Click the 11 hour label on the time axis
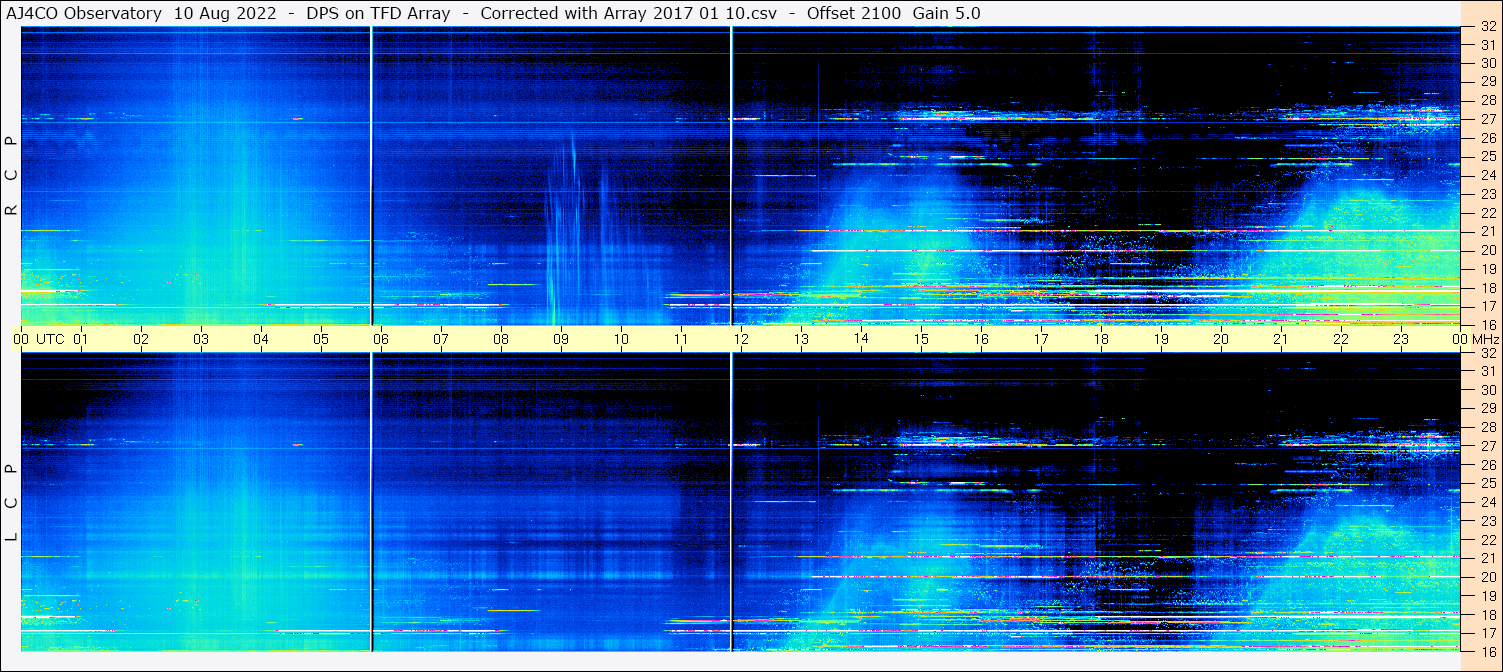 (x=681, y=339)
